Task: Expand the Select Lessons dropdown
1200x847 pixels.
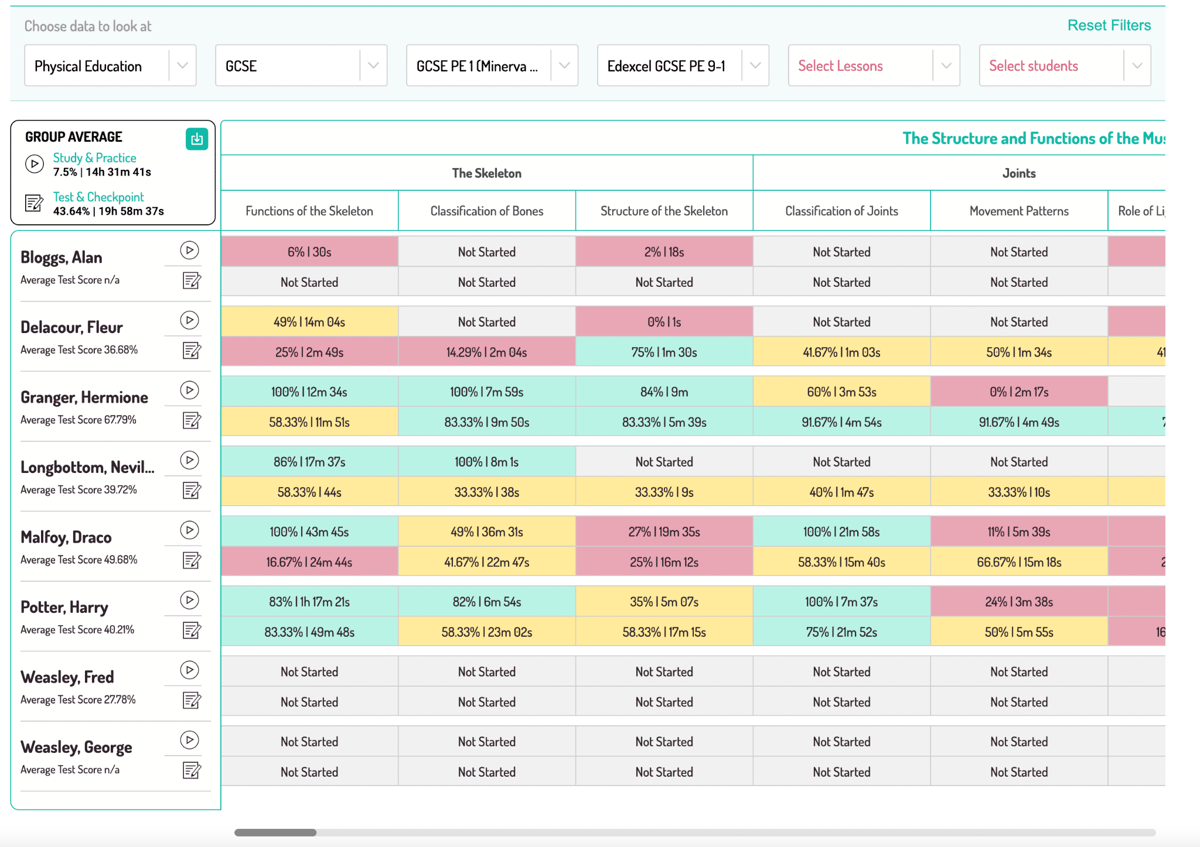Action: point(874,66)
